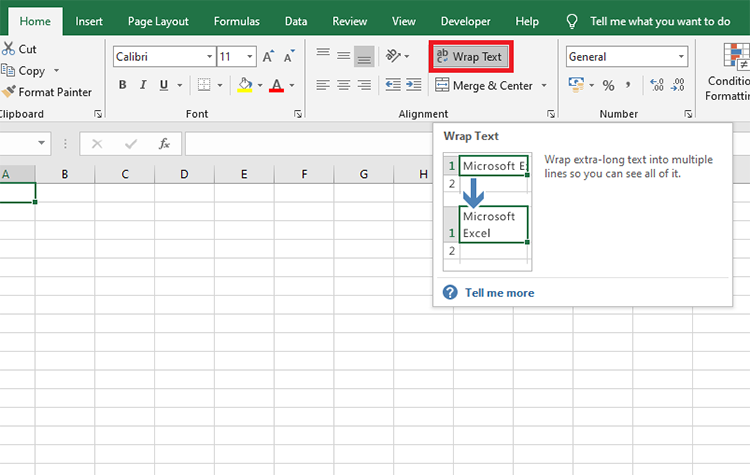Center cell text horizontally

coord(343,85)
